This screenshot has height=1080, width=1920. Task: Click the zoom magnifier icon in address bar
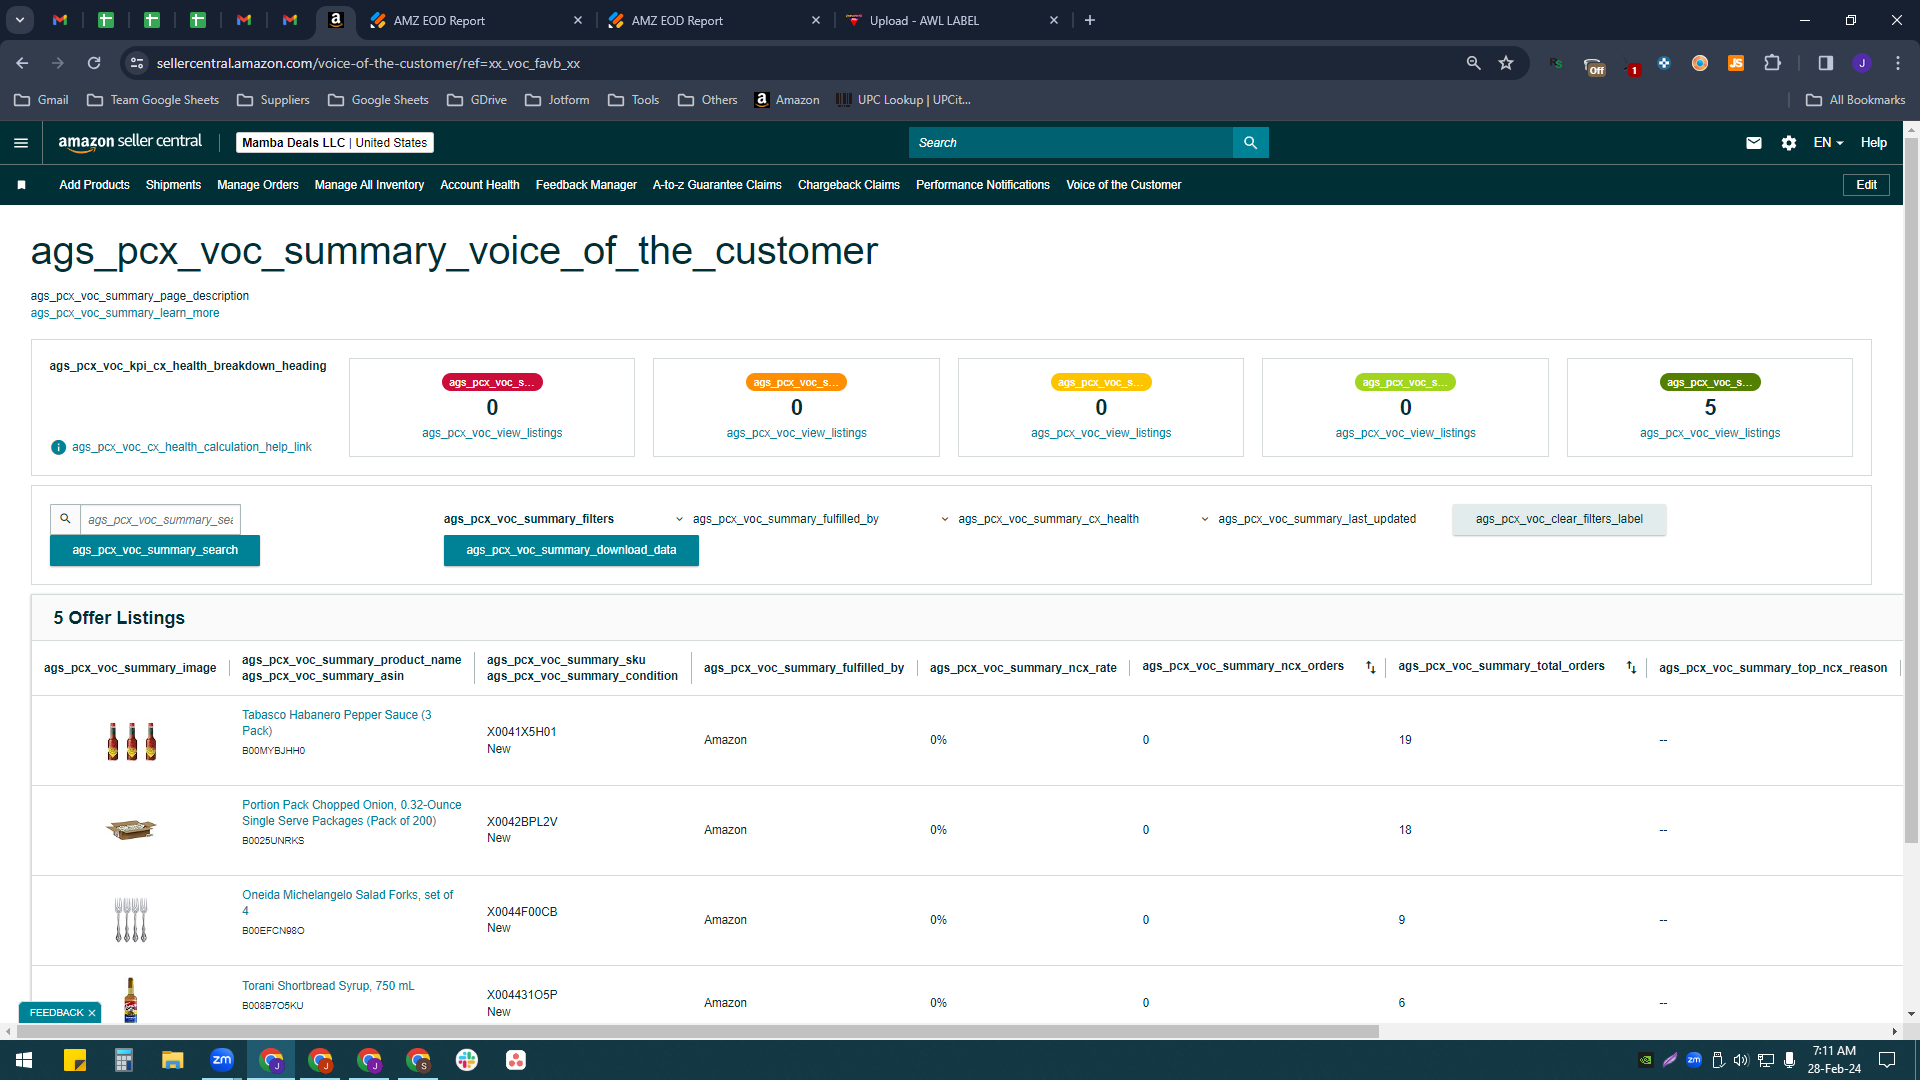pos(1473,63)
